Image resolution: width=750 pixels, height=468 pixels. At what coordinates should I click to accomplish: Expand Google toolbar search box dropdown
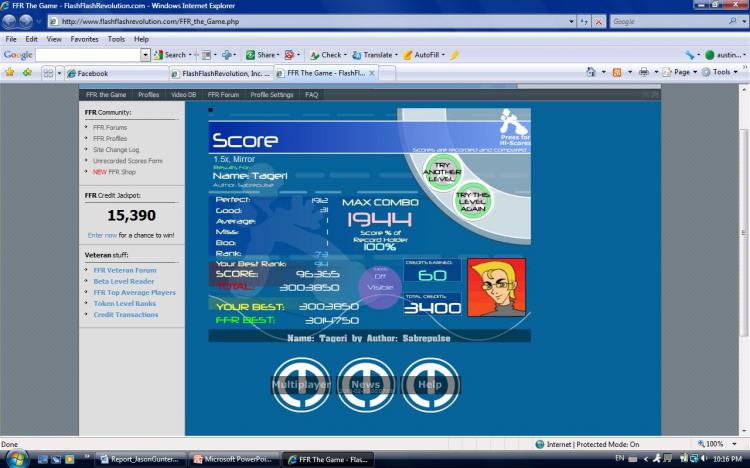coord(145,55)
